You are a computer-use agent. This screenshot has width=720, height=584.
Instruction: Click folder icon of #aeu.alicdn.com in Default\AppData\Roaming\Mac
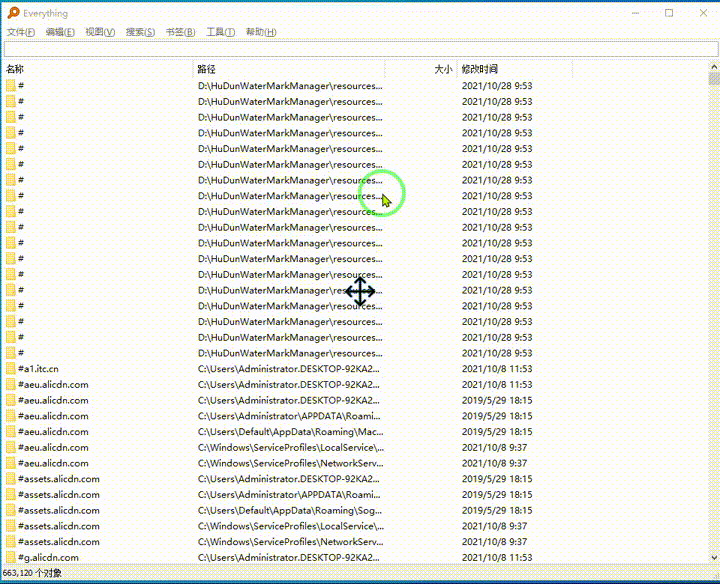[11, 432]
